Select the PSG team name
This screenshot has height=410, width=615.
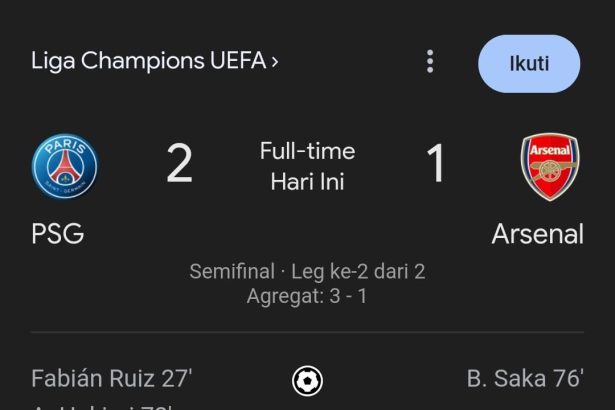pyautogui.click(x=58, y=234)
